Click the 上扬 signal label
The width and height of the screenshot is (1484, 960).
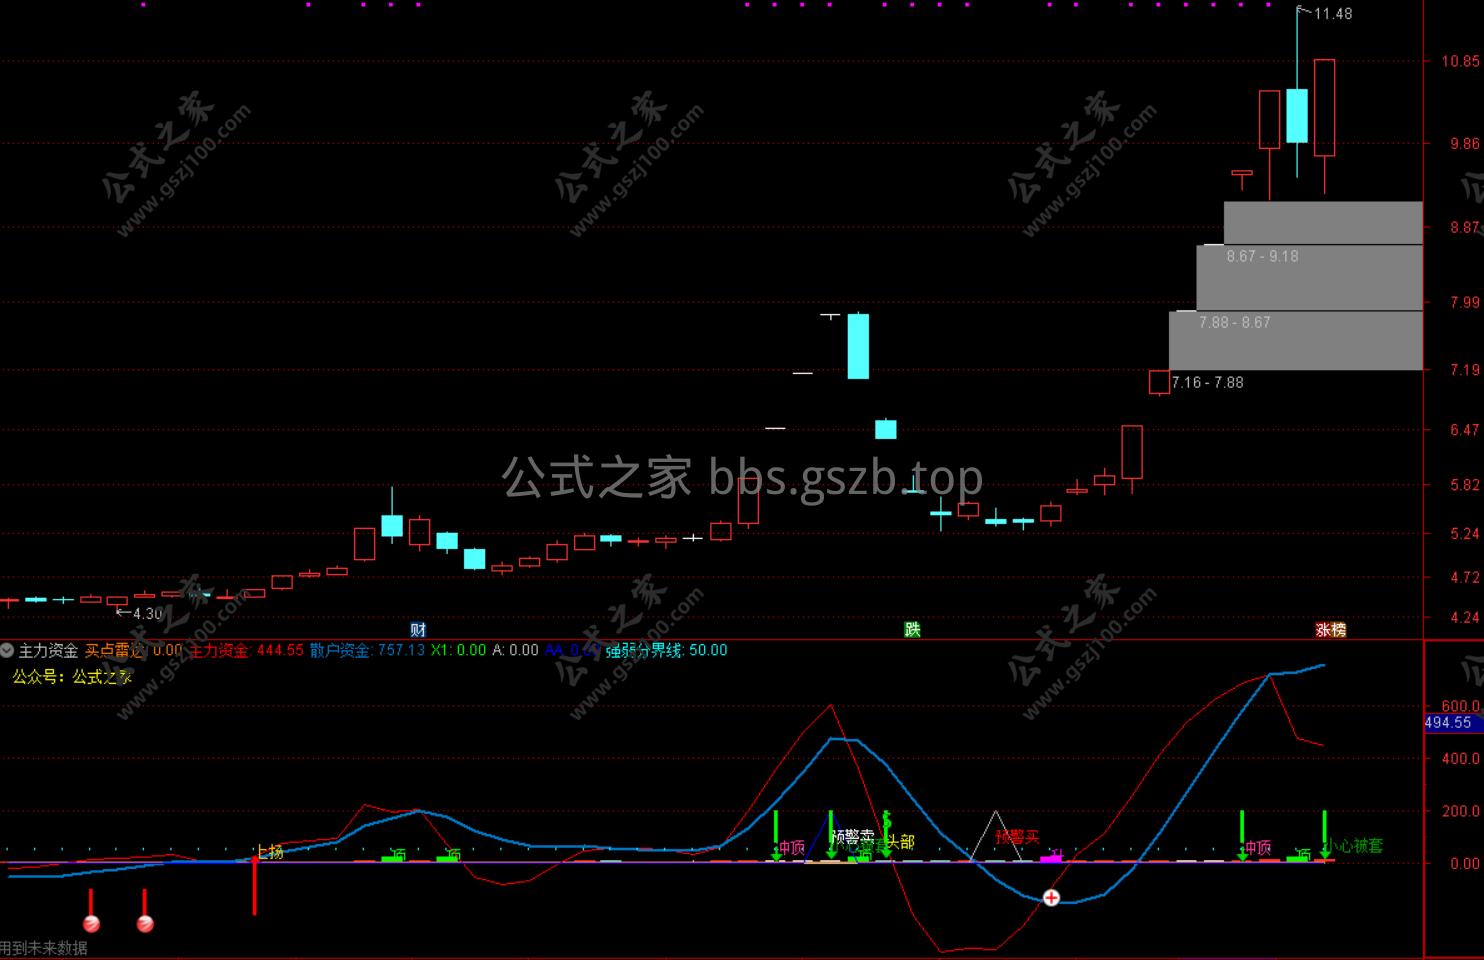(270, 851)
